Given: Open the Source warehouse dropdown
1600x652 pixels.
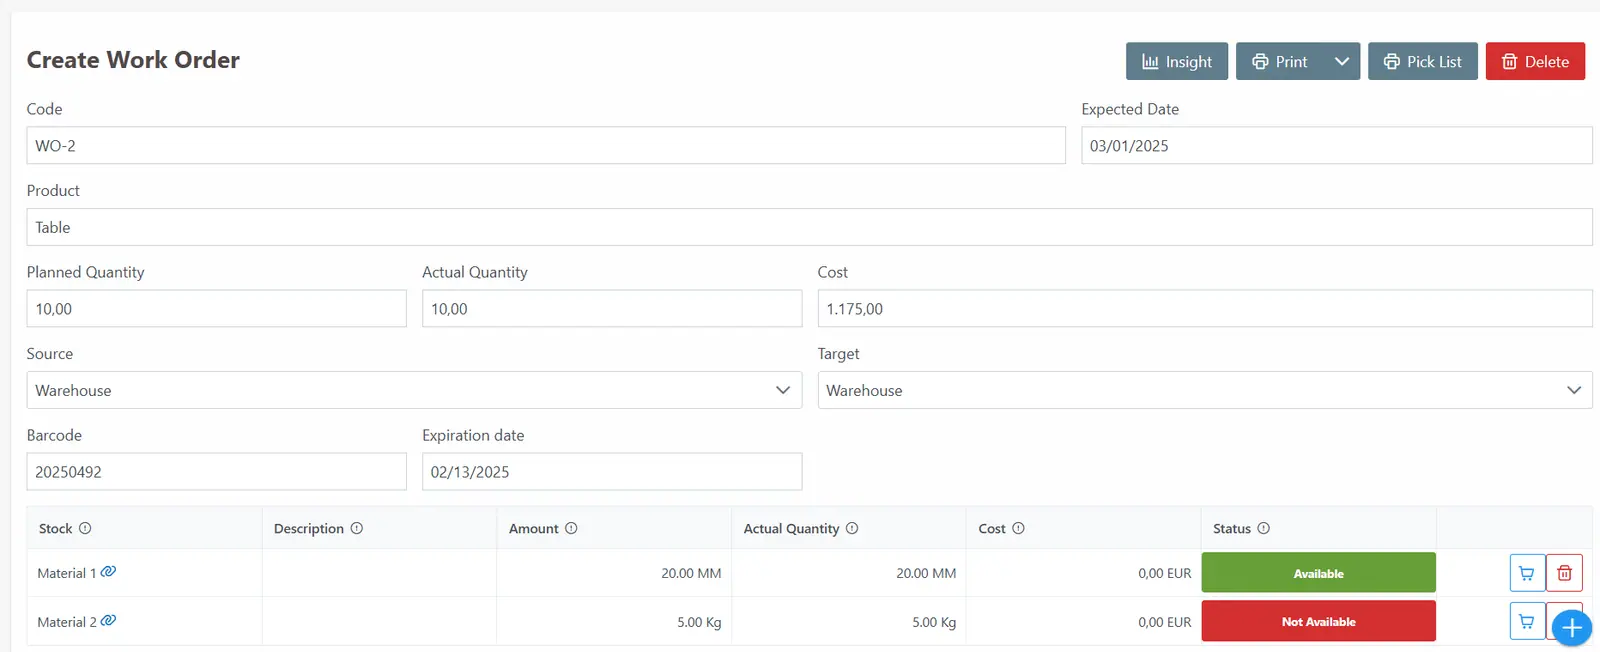Looking at the screenshot, I should click(x=414, y=390).
